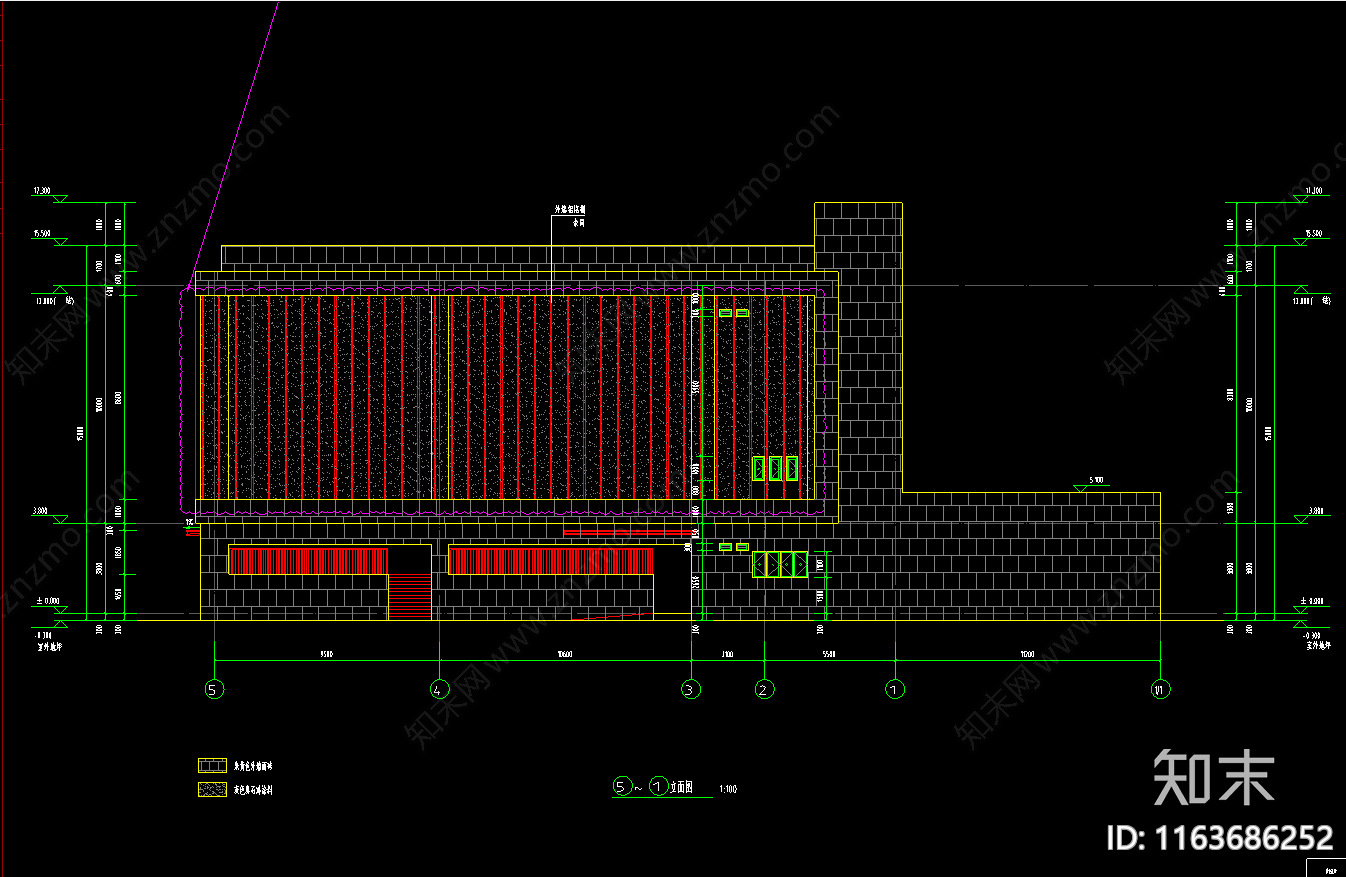Select the 10600 dimension text

click(x=565, y=655)
